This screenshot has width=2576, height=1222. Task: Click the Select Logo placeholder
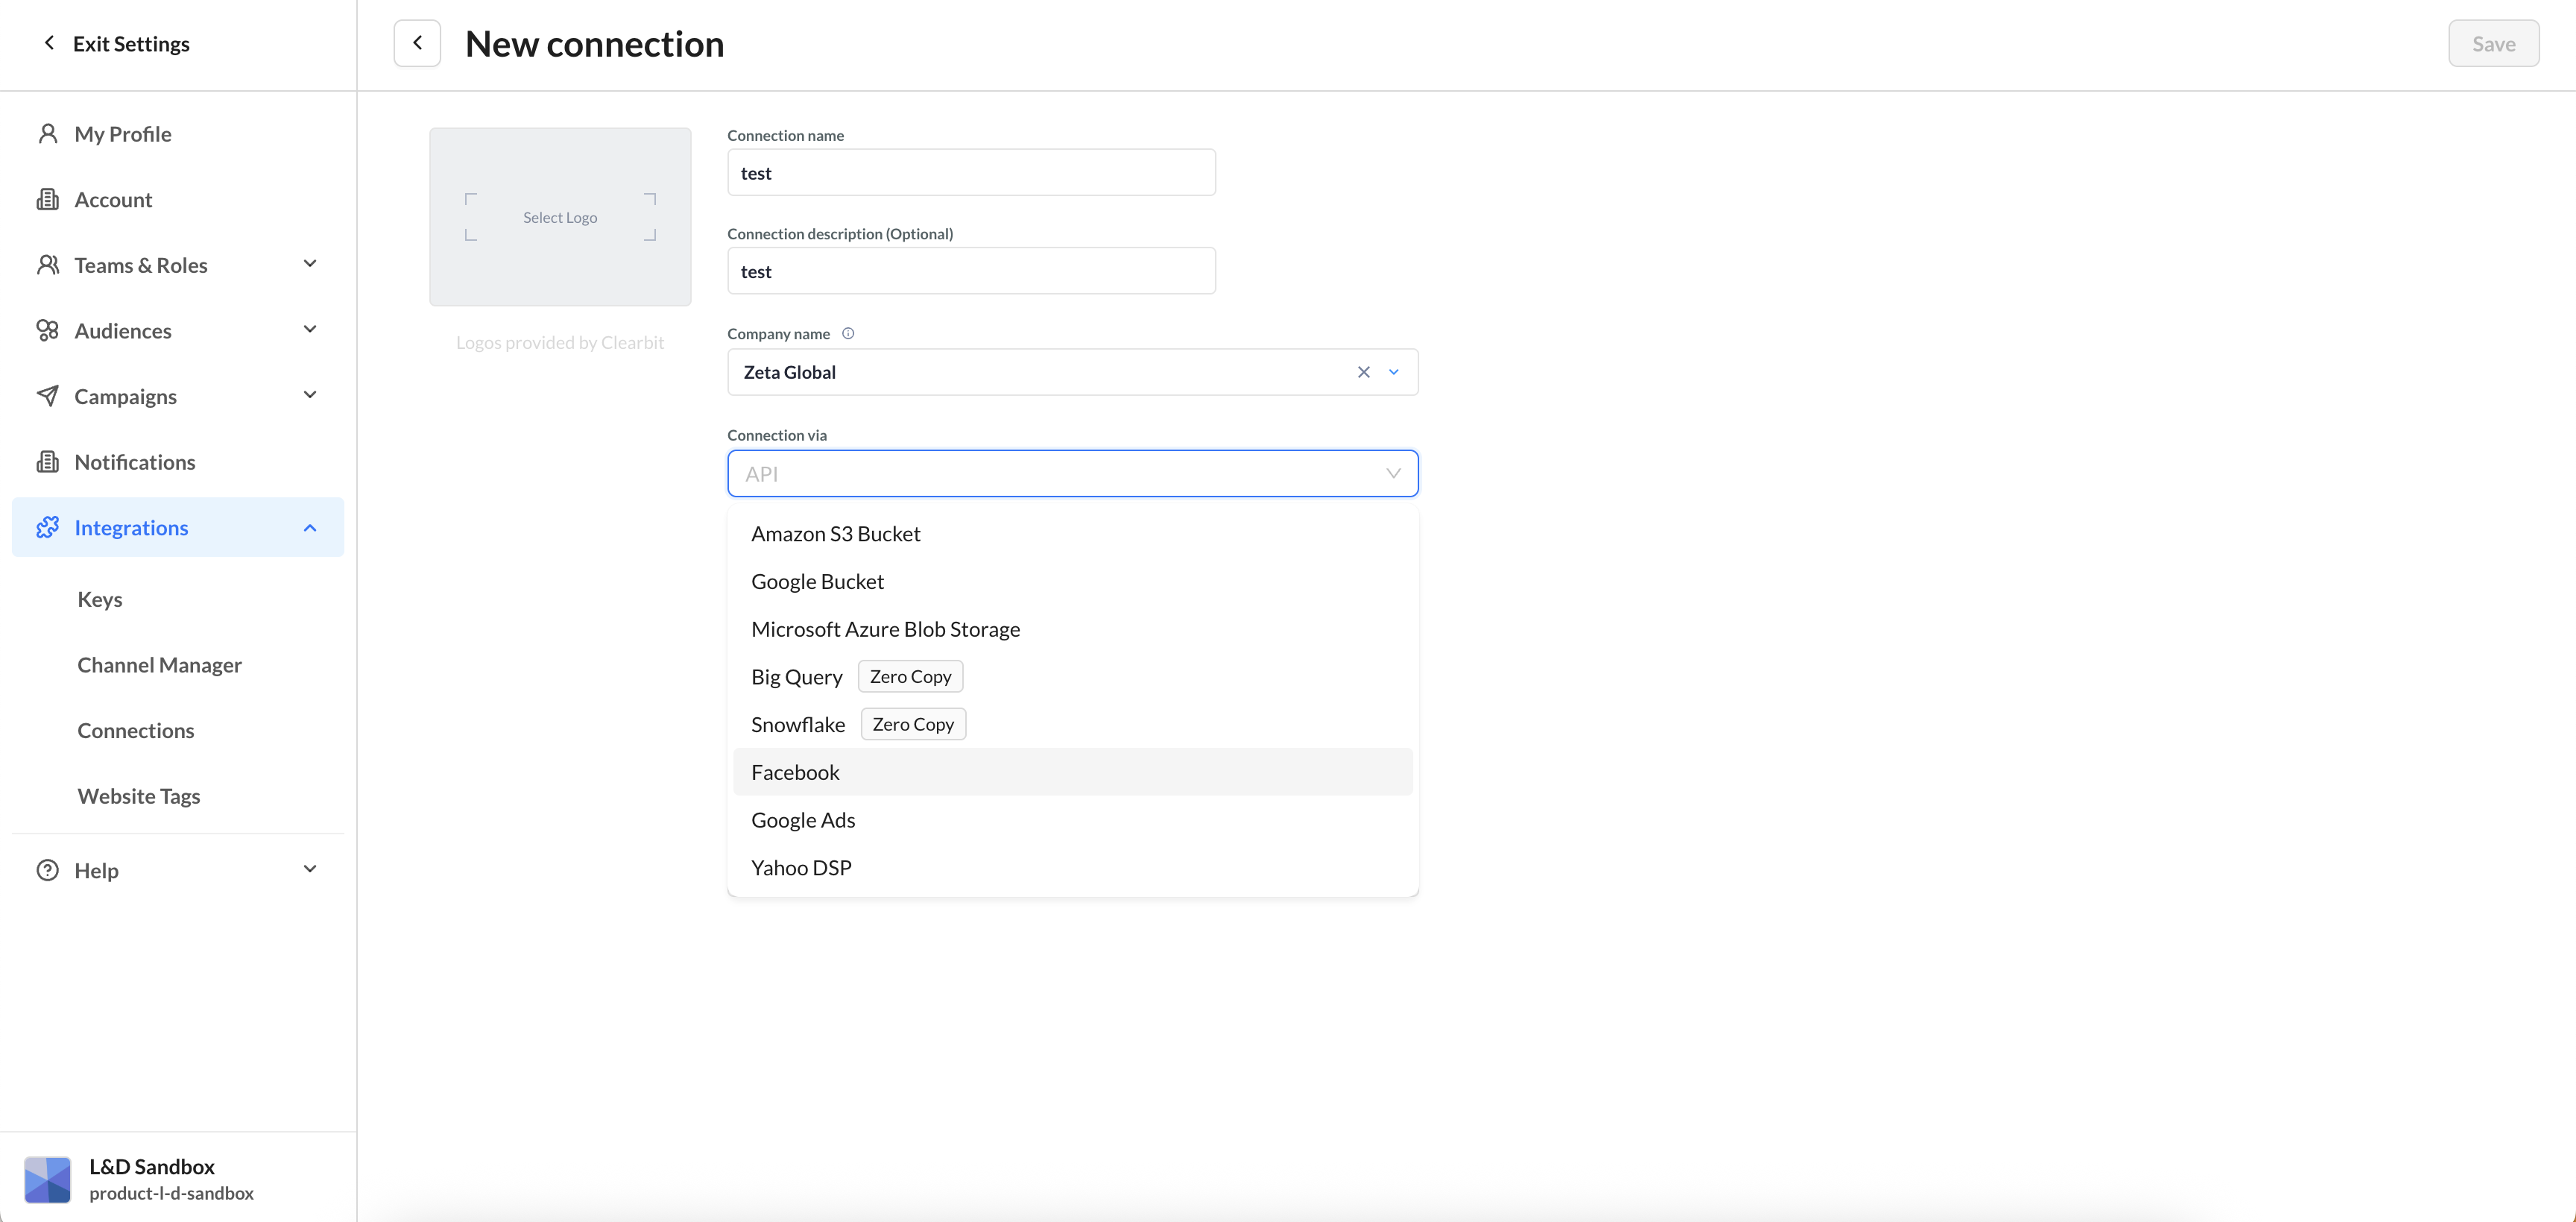[560, 217]
